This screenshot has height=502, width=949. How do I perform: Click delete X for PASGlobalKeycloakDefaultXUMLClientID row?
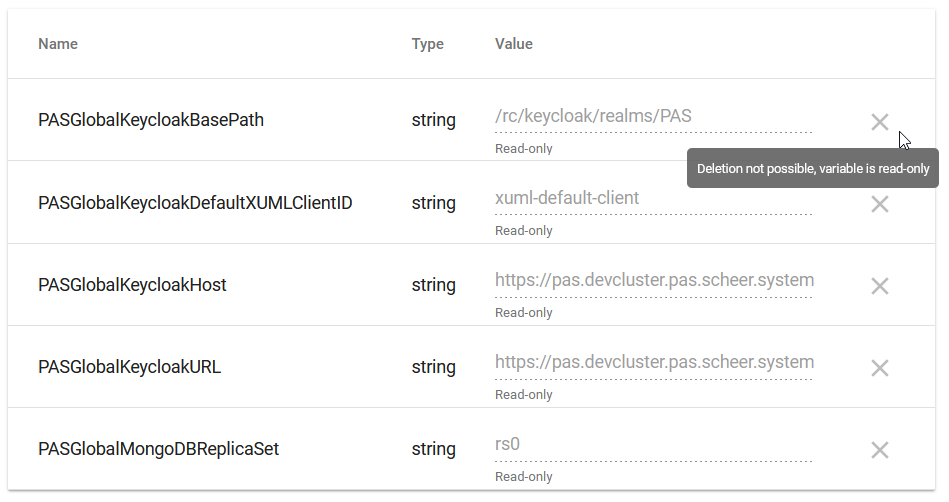[x=879, y=204]
